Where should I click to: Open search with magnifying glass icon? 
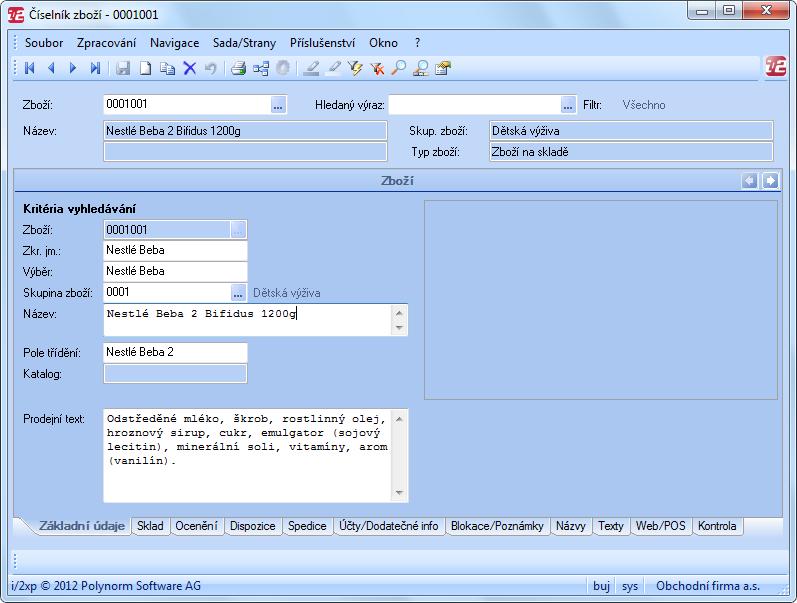tap(399, 68)
